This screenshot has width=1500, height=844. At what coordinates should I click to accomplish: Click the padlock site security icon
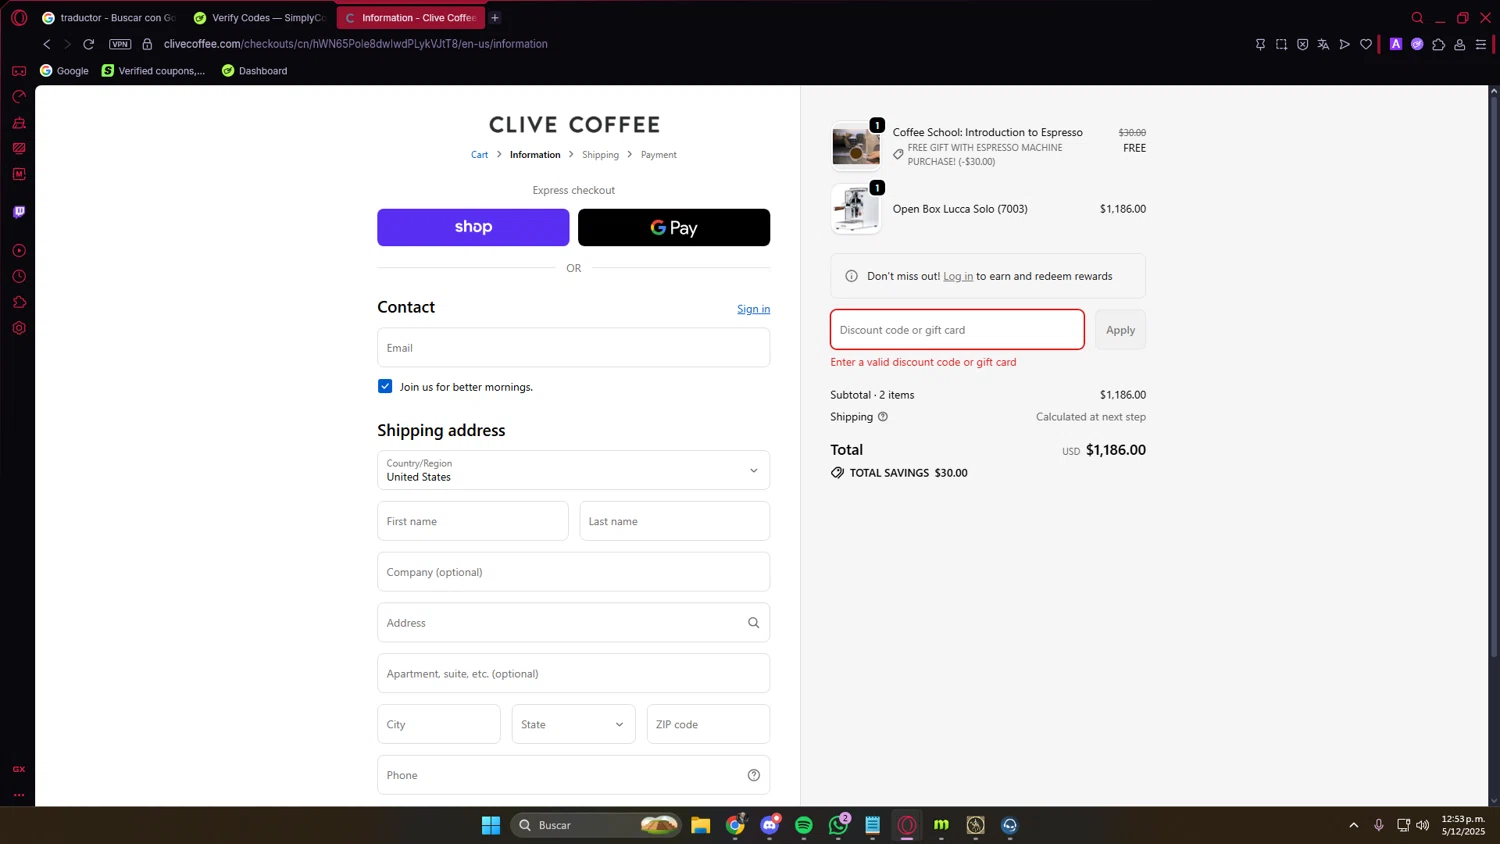click(x=147, y=44)
